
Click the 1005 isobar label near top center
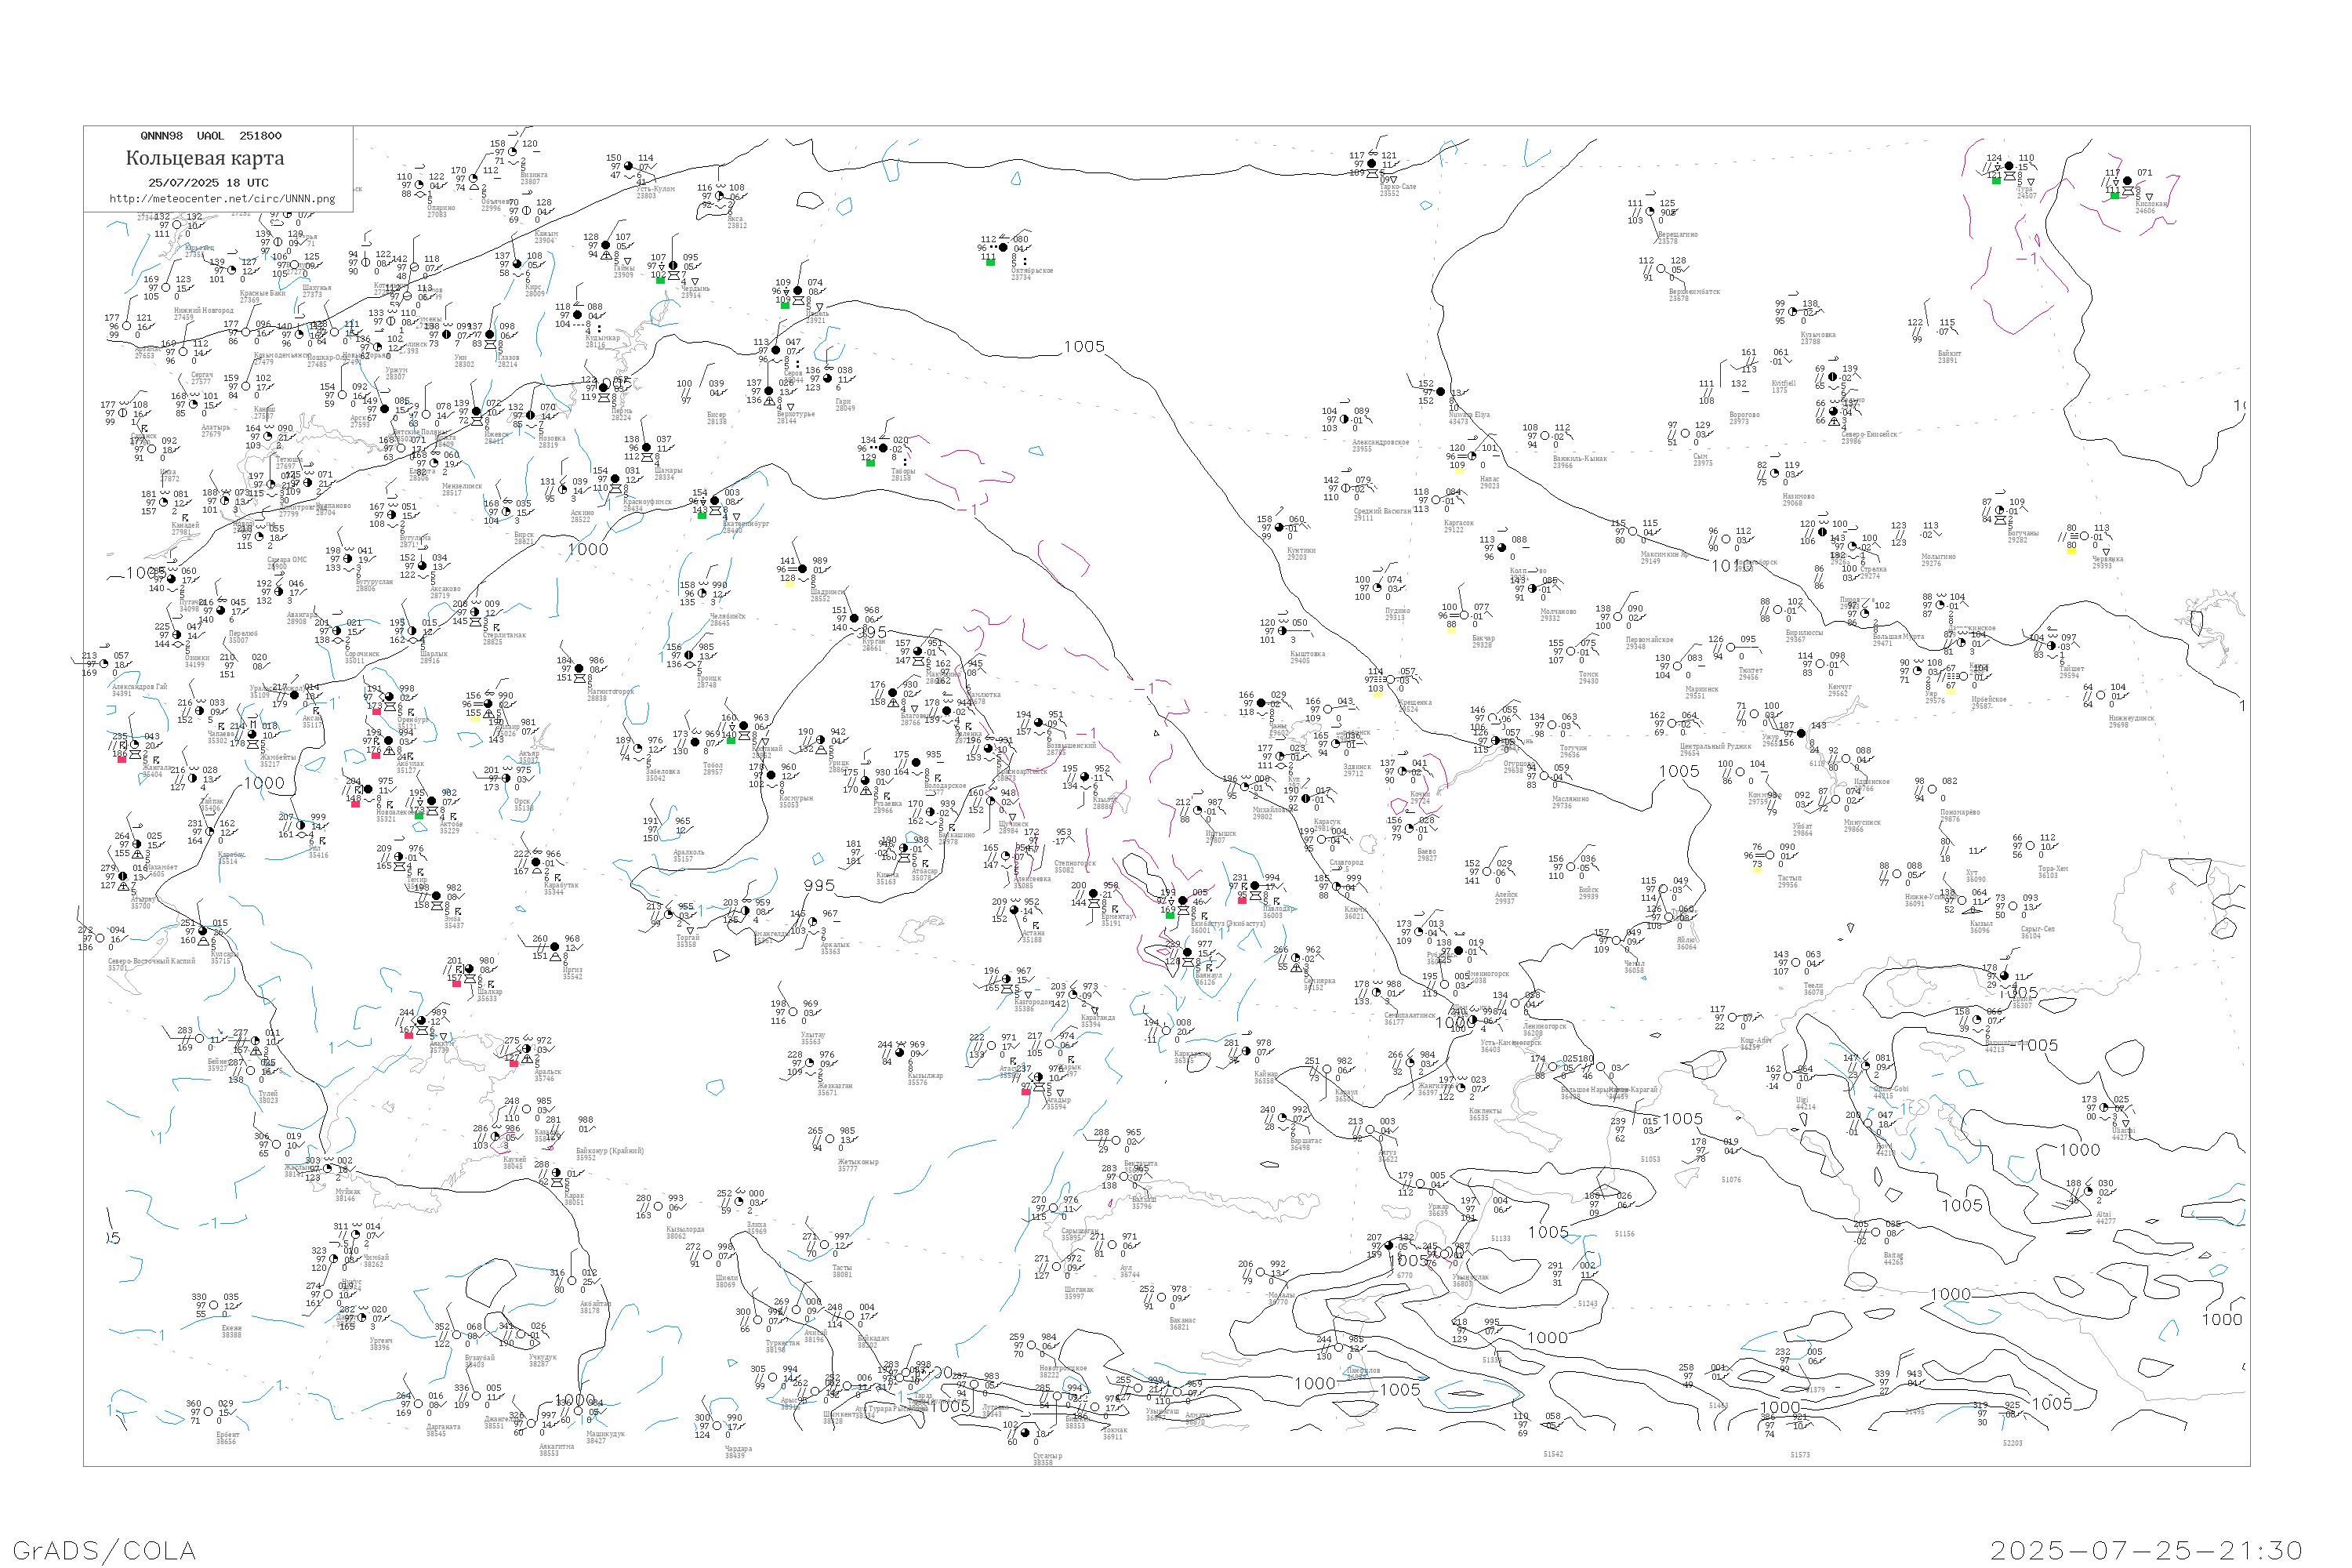pyautogui.click(x=1084, y=347)
